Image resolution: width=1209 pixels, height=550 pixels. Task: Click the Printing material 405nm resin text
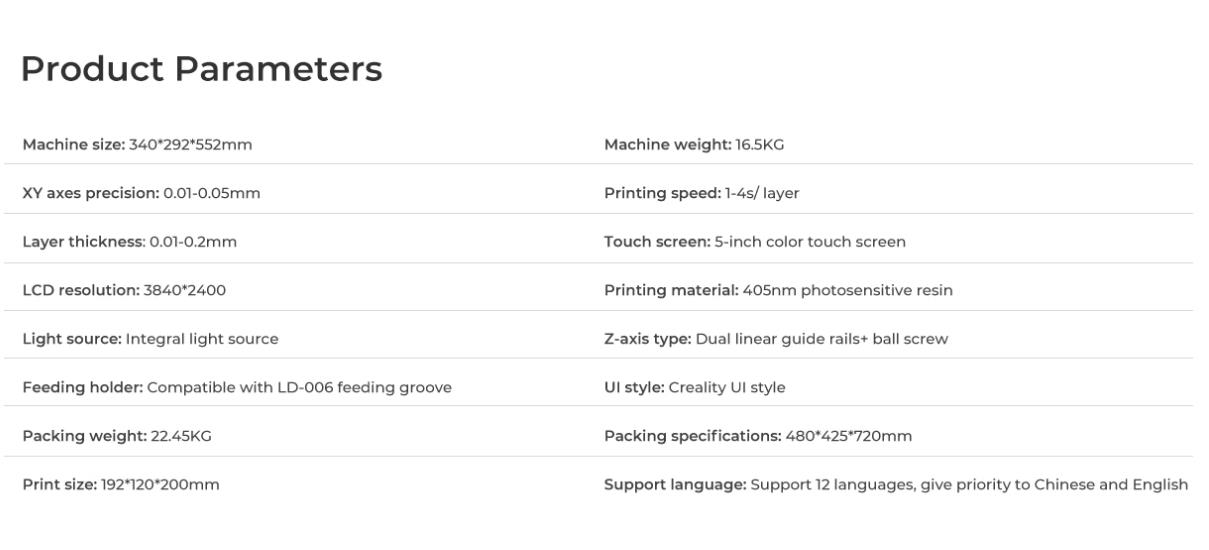(778, 290)
